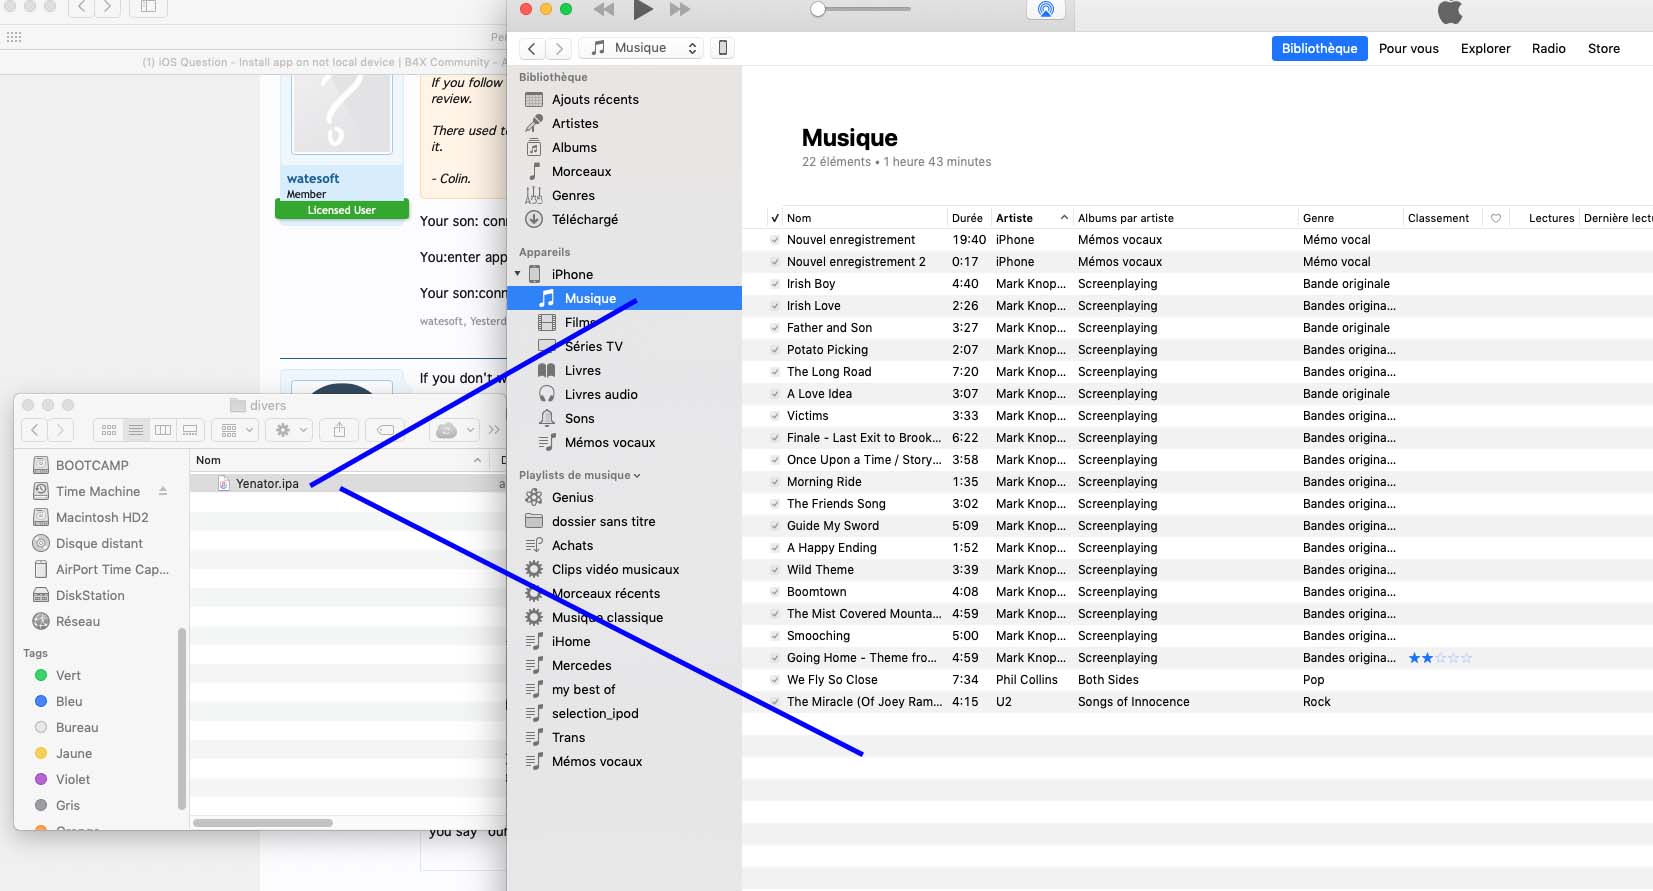Open Genres in the library sidebar
The image size is (1653, 891).
click(573, 195)
